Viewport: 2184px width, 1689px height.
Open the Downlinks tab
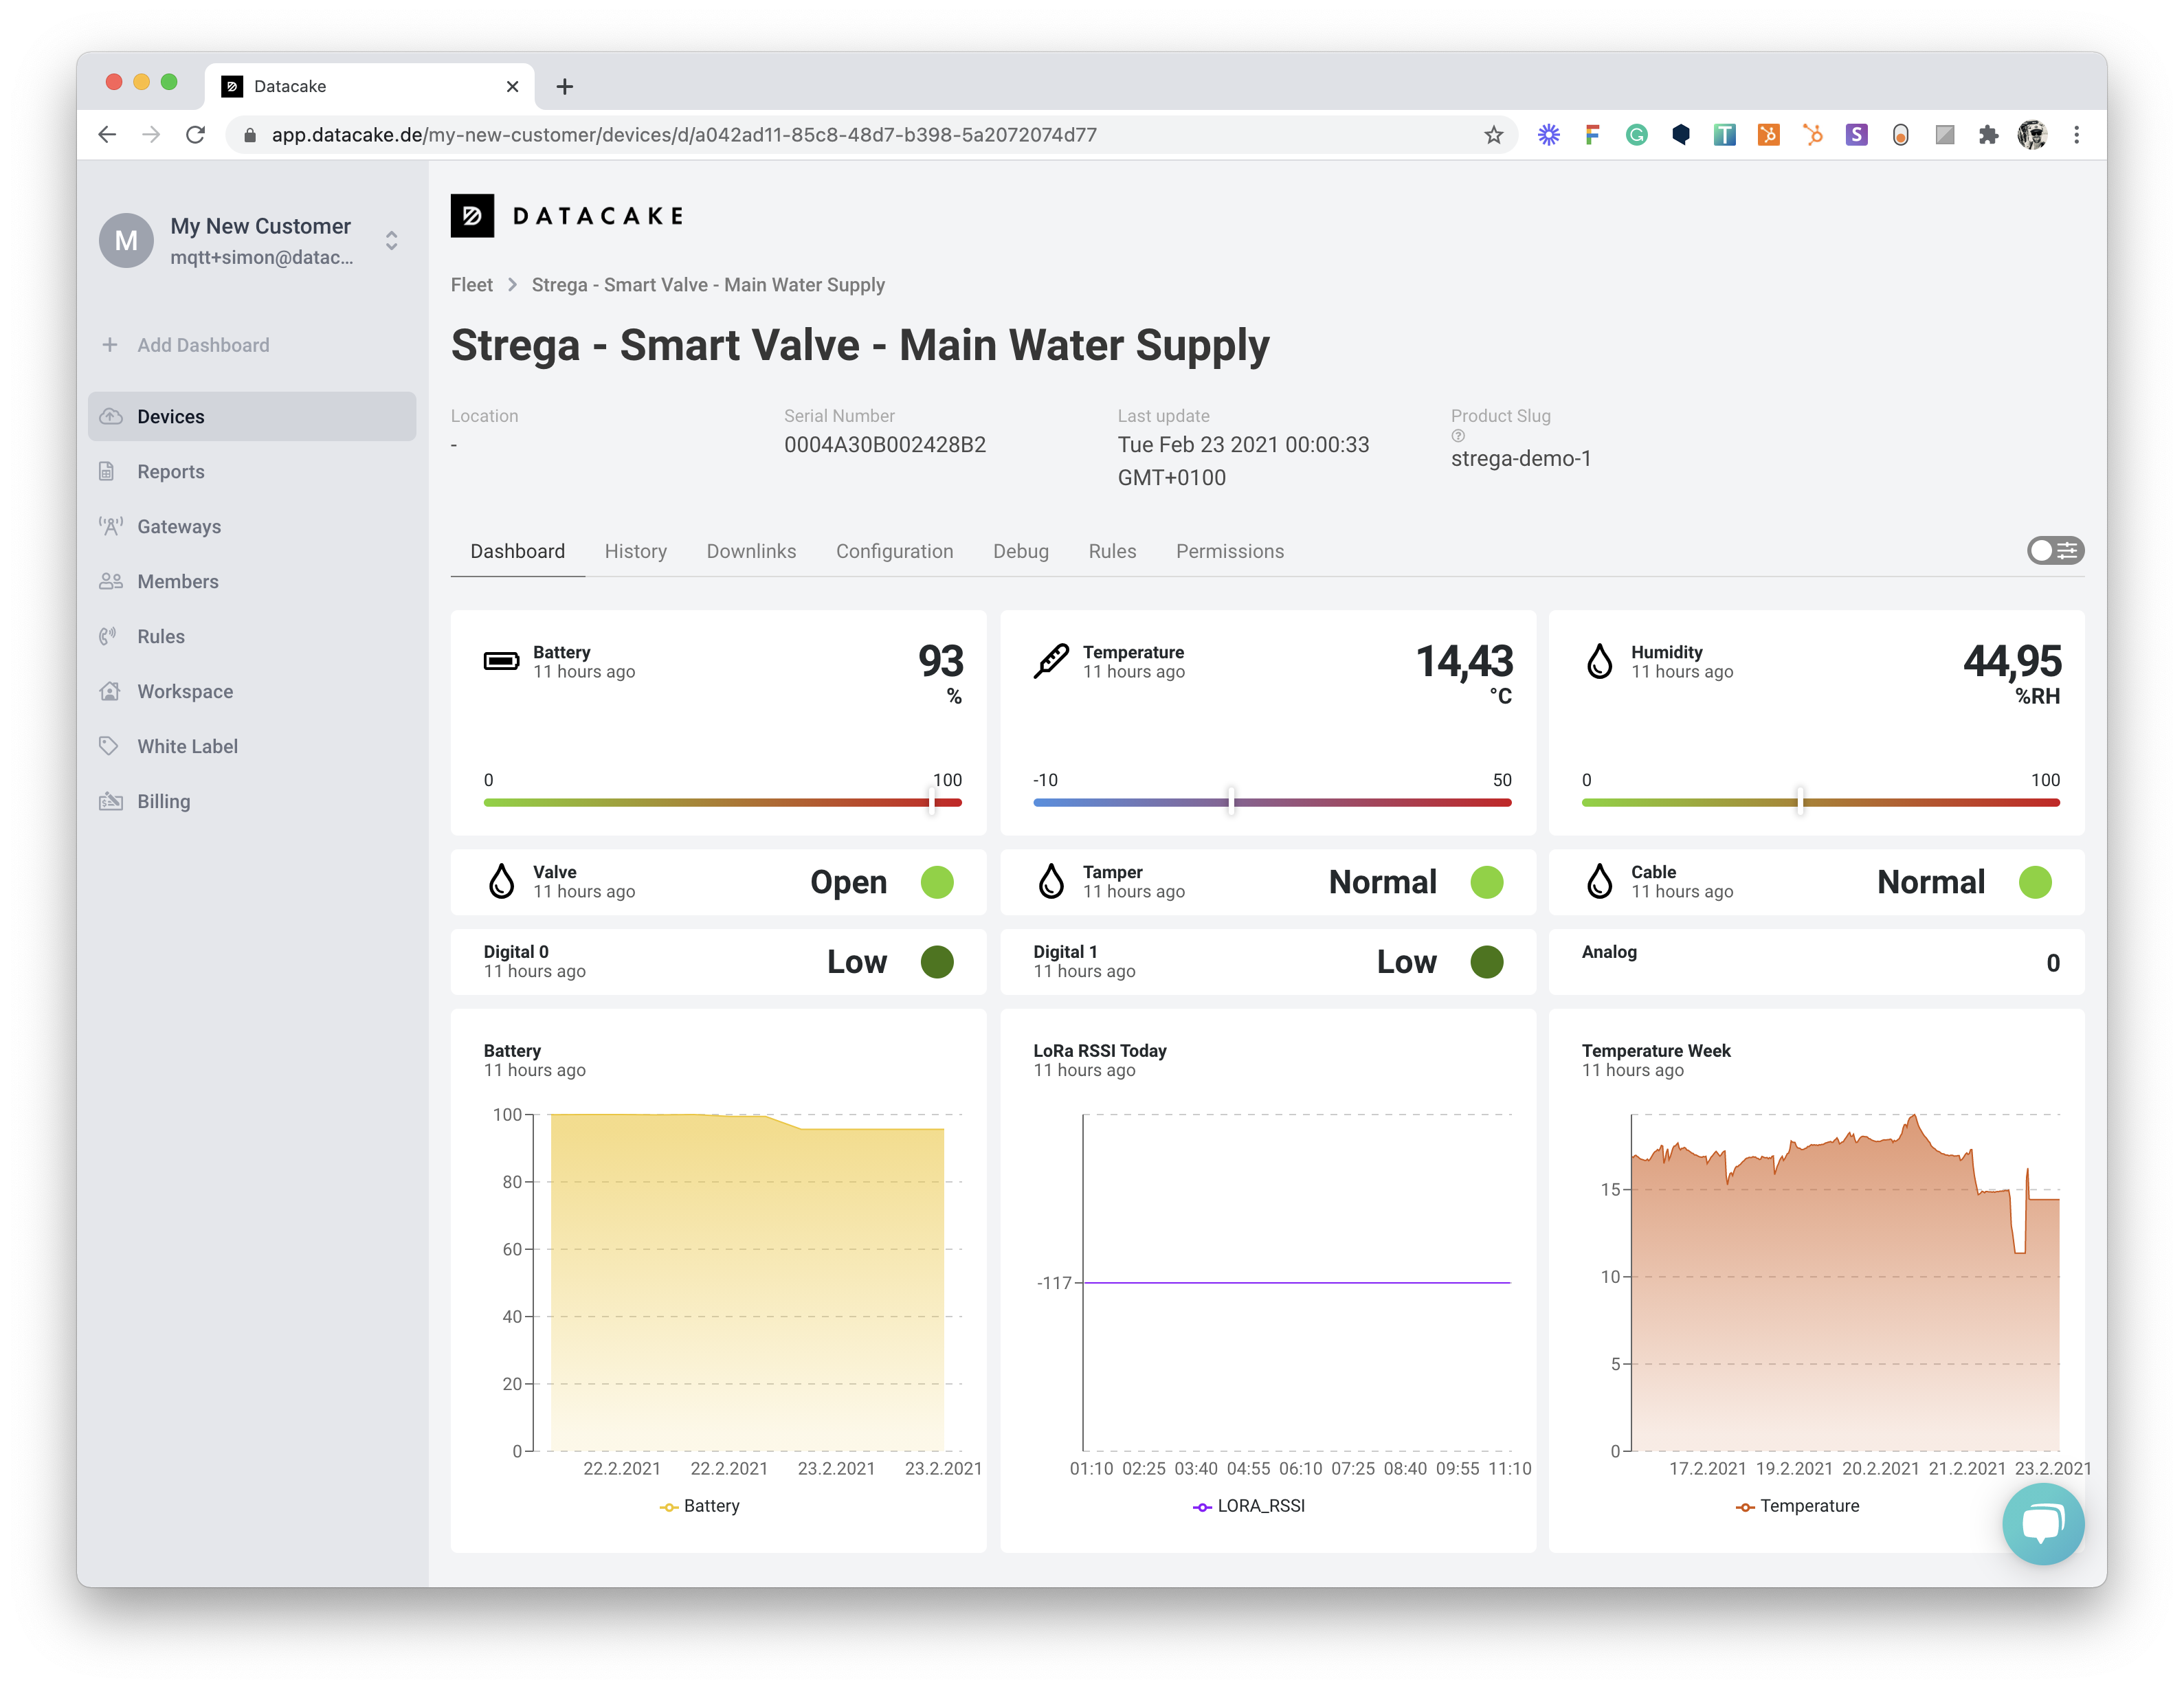pyautogui.click(x=751, y=551)
